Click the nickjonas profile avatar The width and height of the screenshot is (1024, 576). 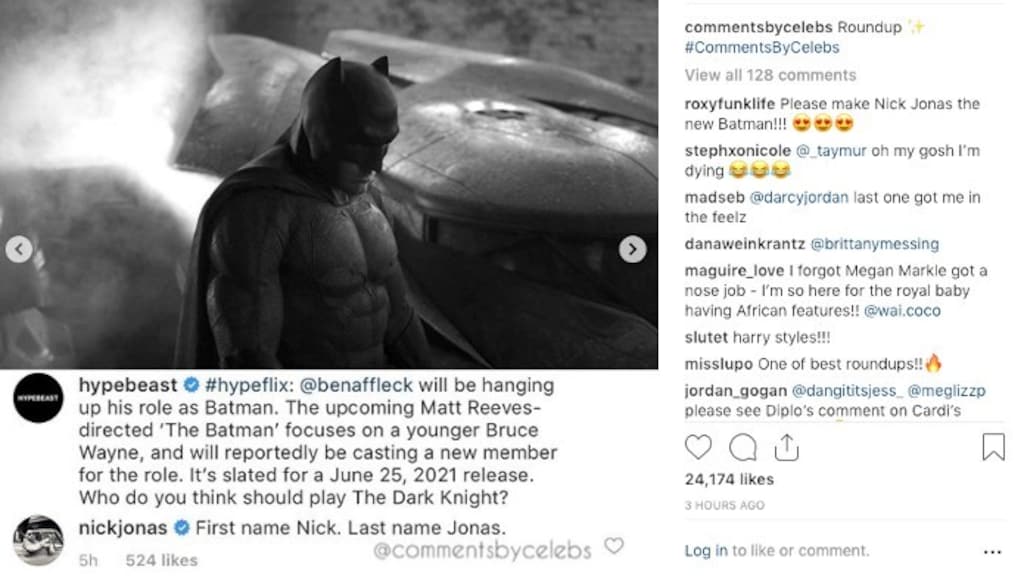point(39,540)
